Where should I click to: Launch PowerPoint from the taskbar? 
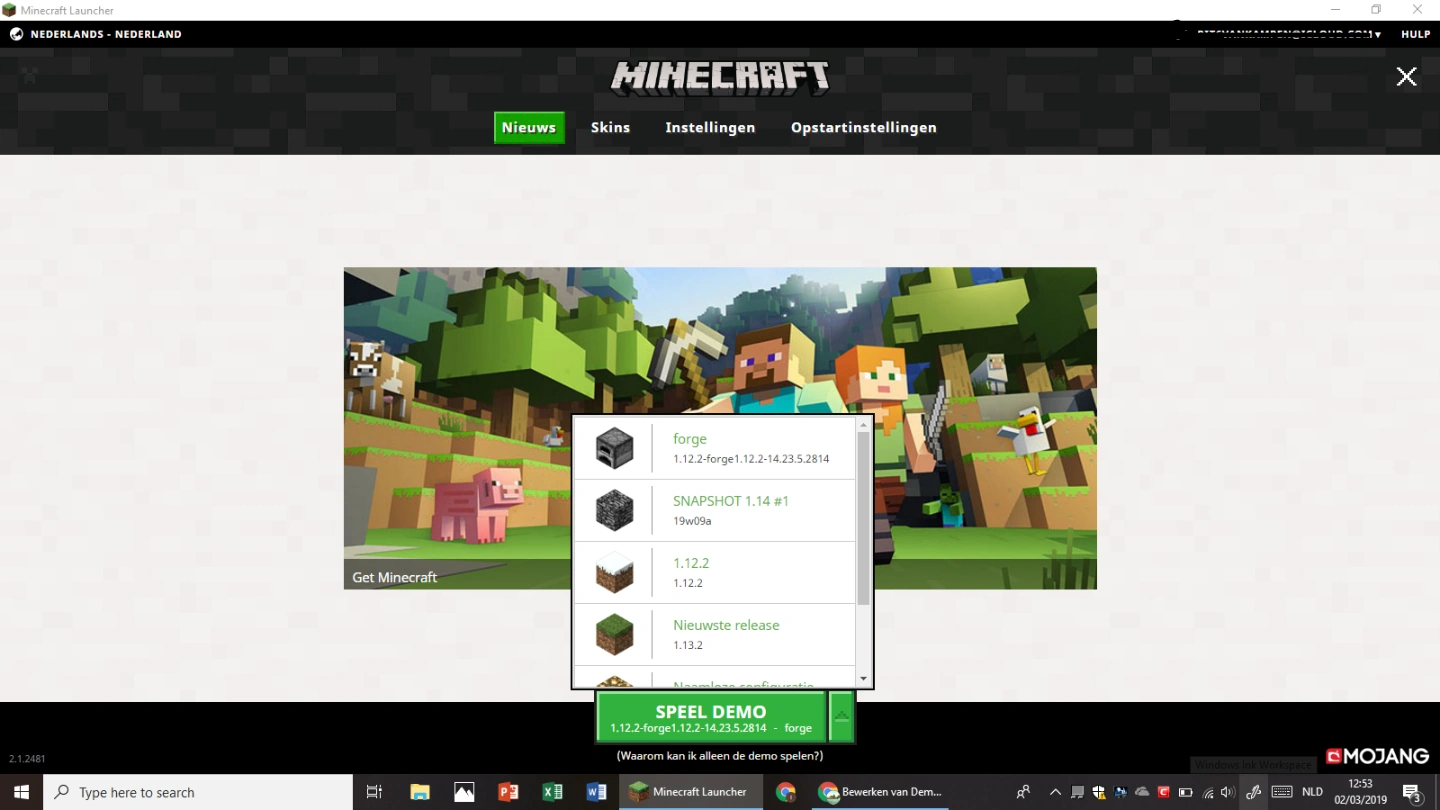[x=508, y=792]
